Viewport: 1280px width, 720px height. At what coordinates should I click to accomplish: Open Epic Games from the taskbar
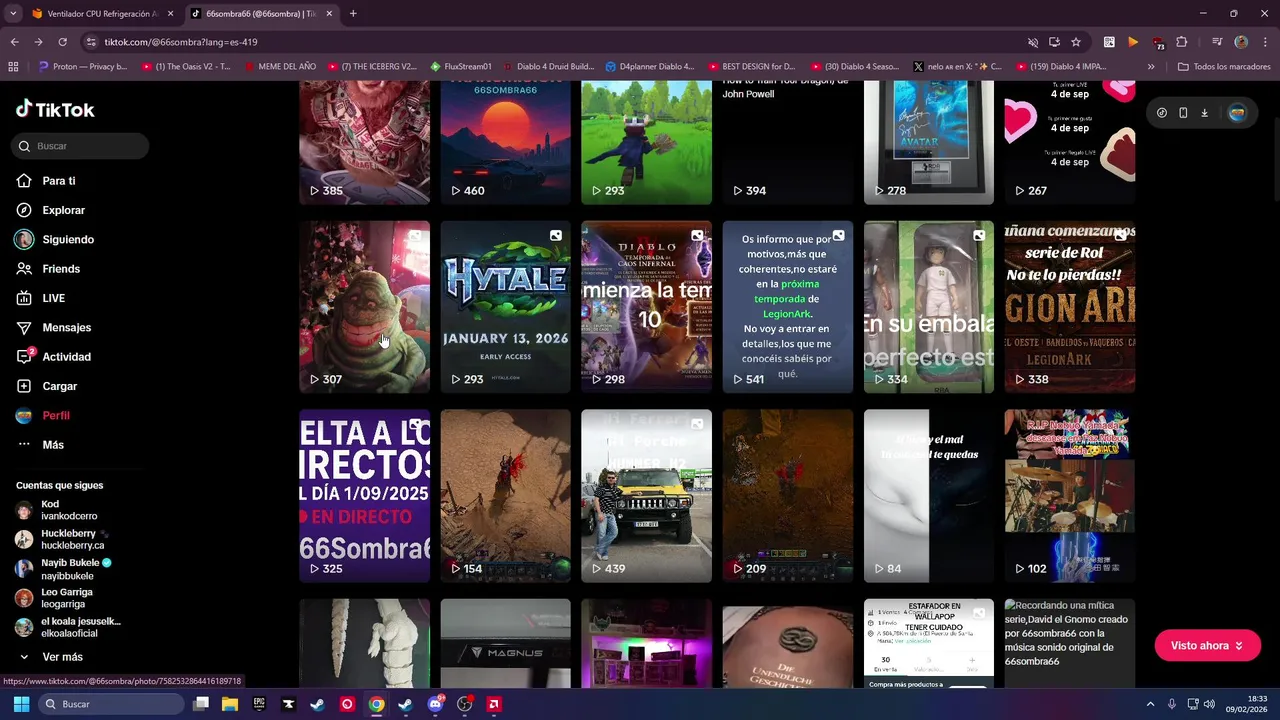(259, 704)
